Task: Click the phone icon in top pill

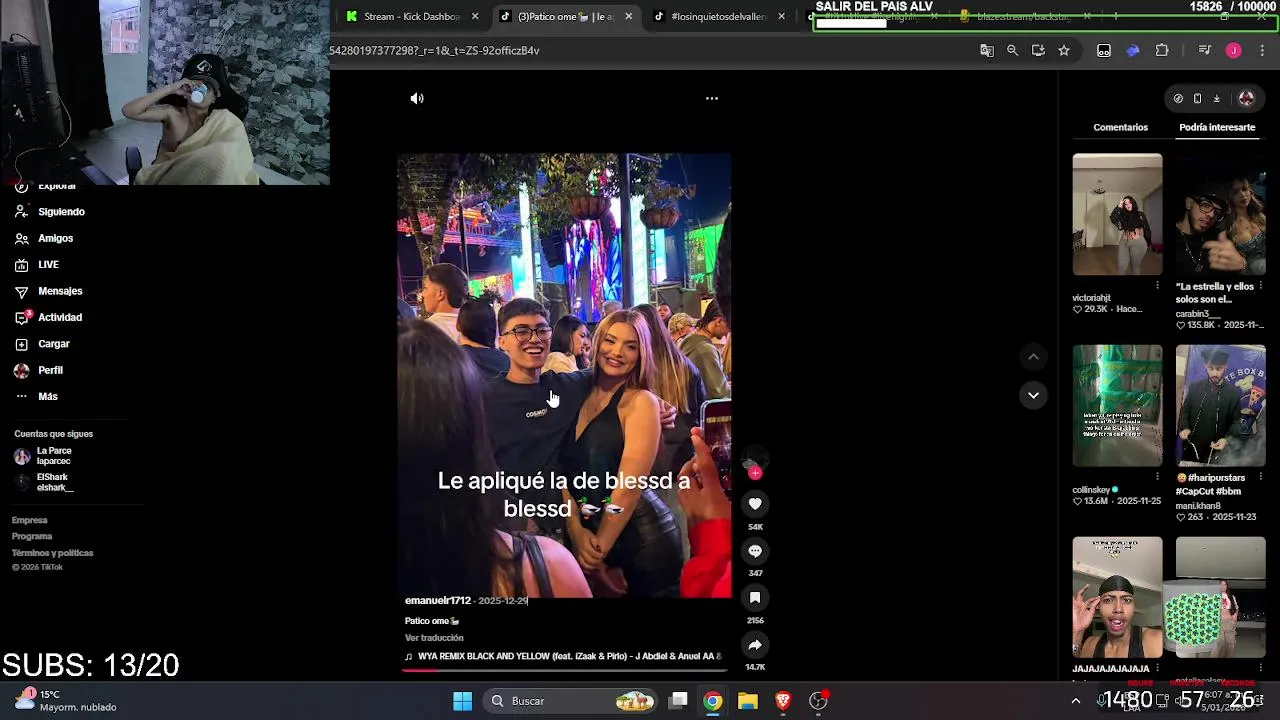Action: tap(1197, 98)
